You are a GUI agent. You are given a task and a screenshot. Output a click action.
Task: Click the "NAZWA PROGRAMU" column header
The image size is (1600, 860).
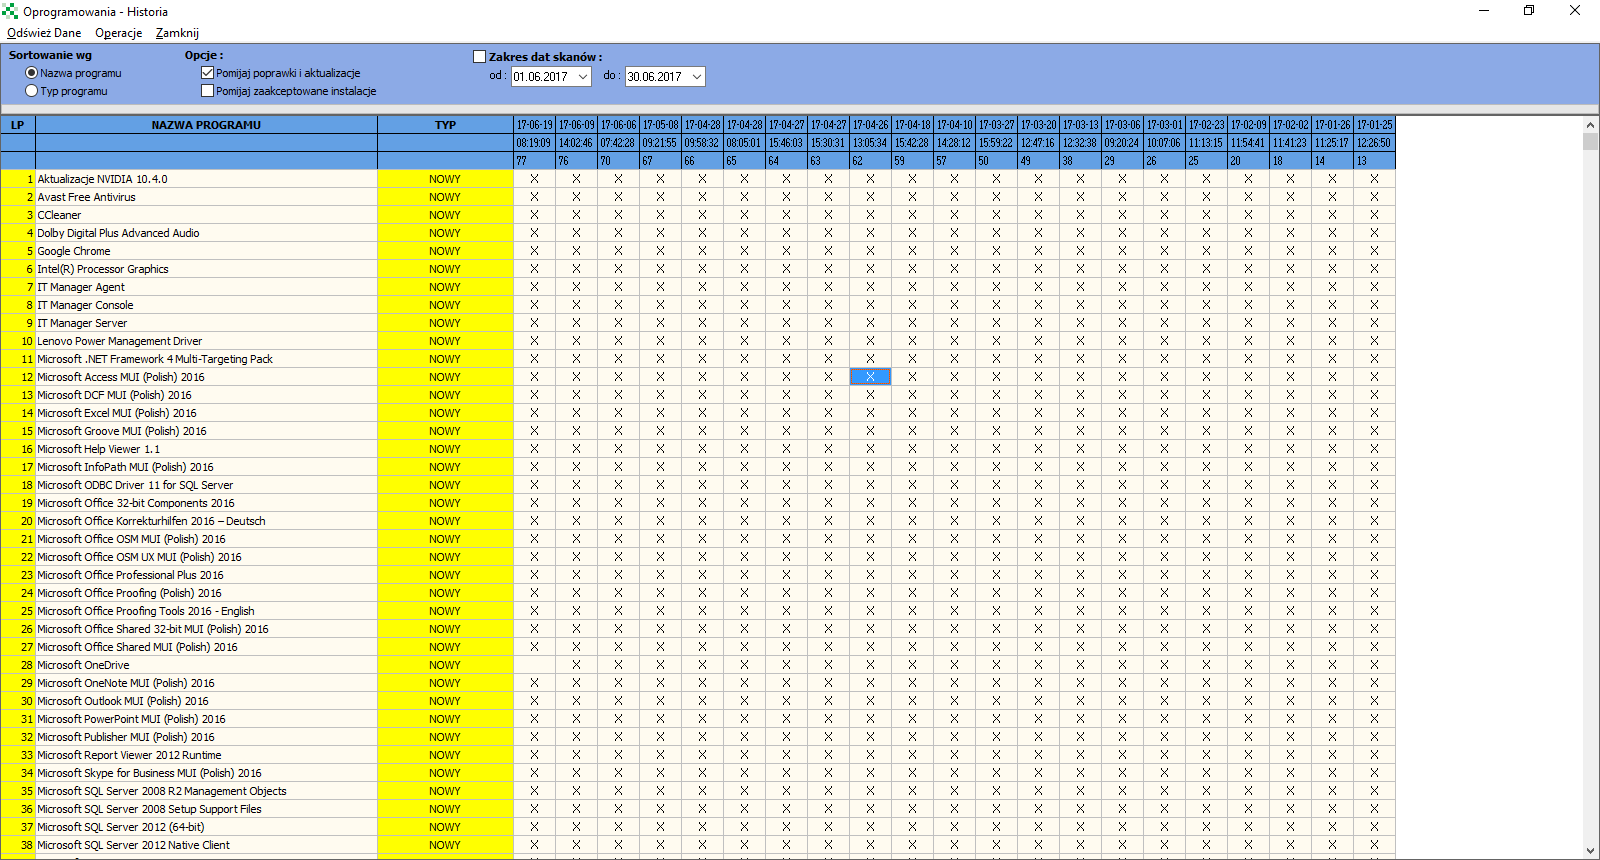206,125
